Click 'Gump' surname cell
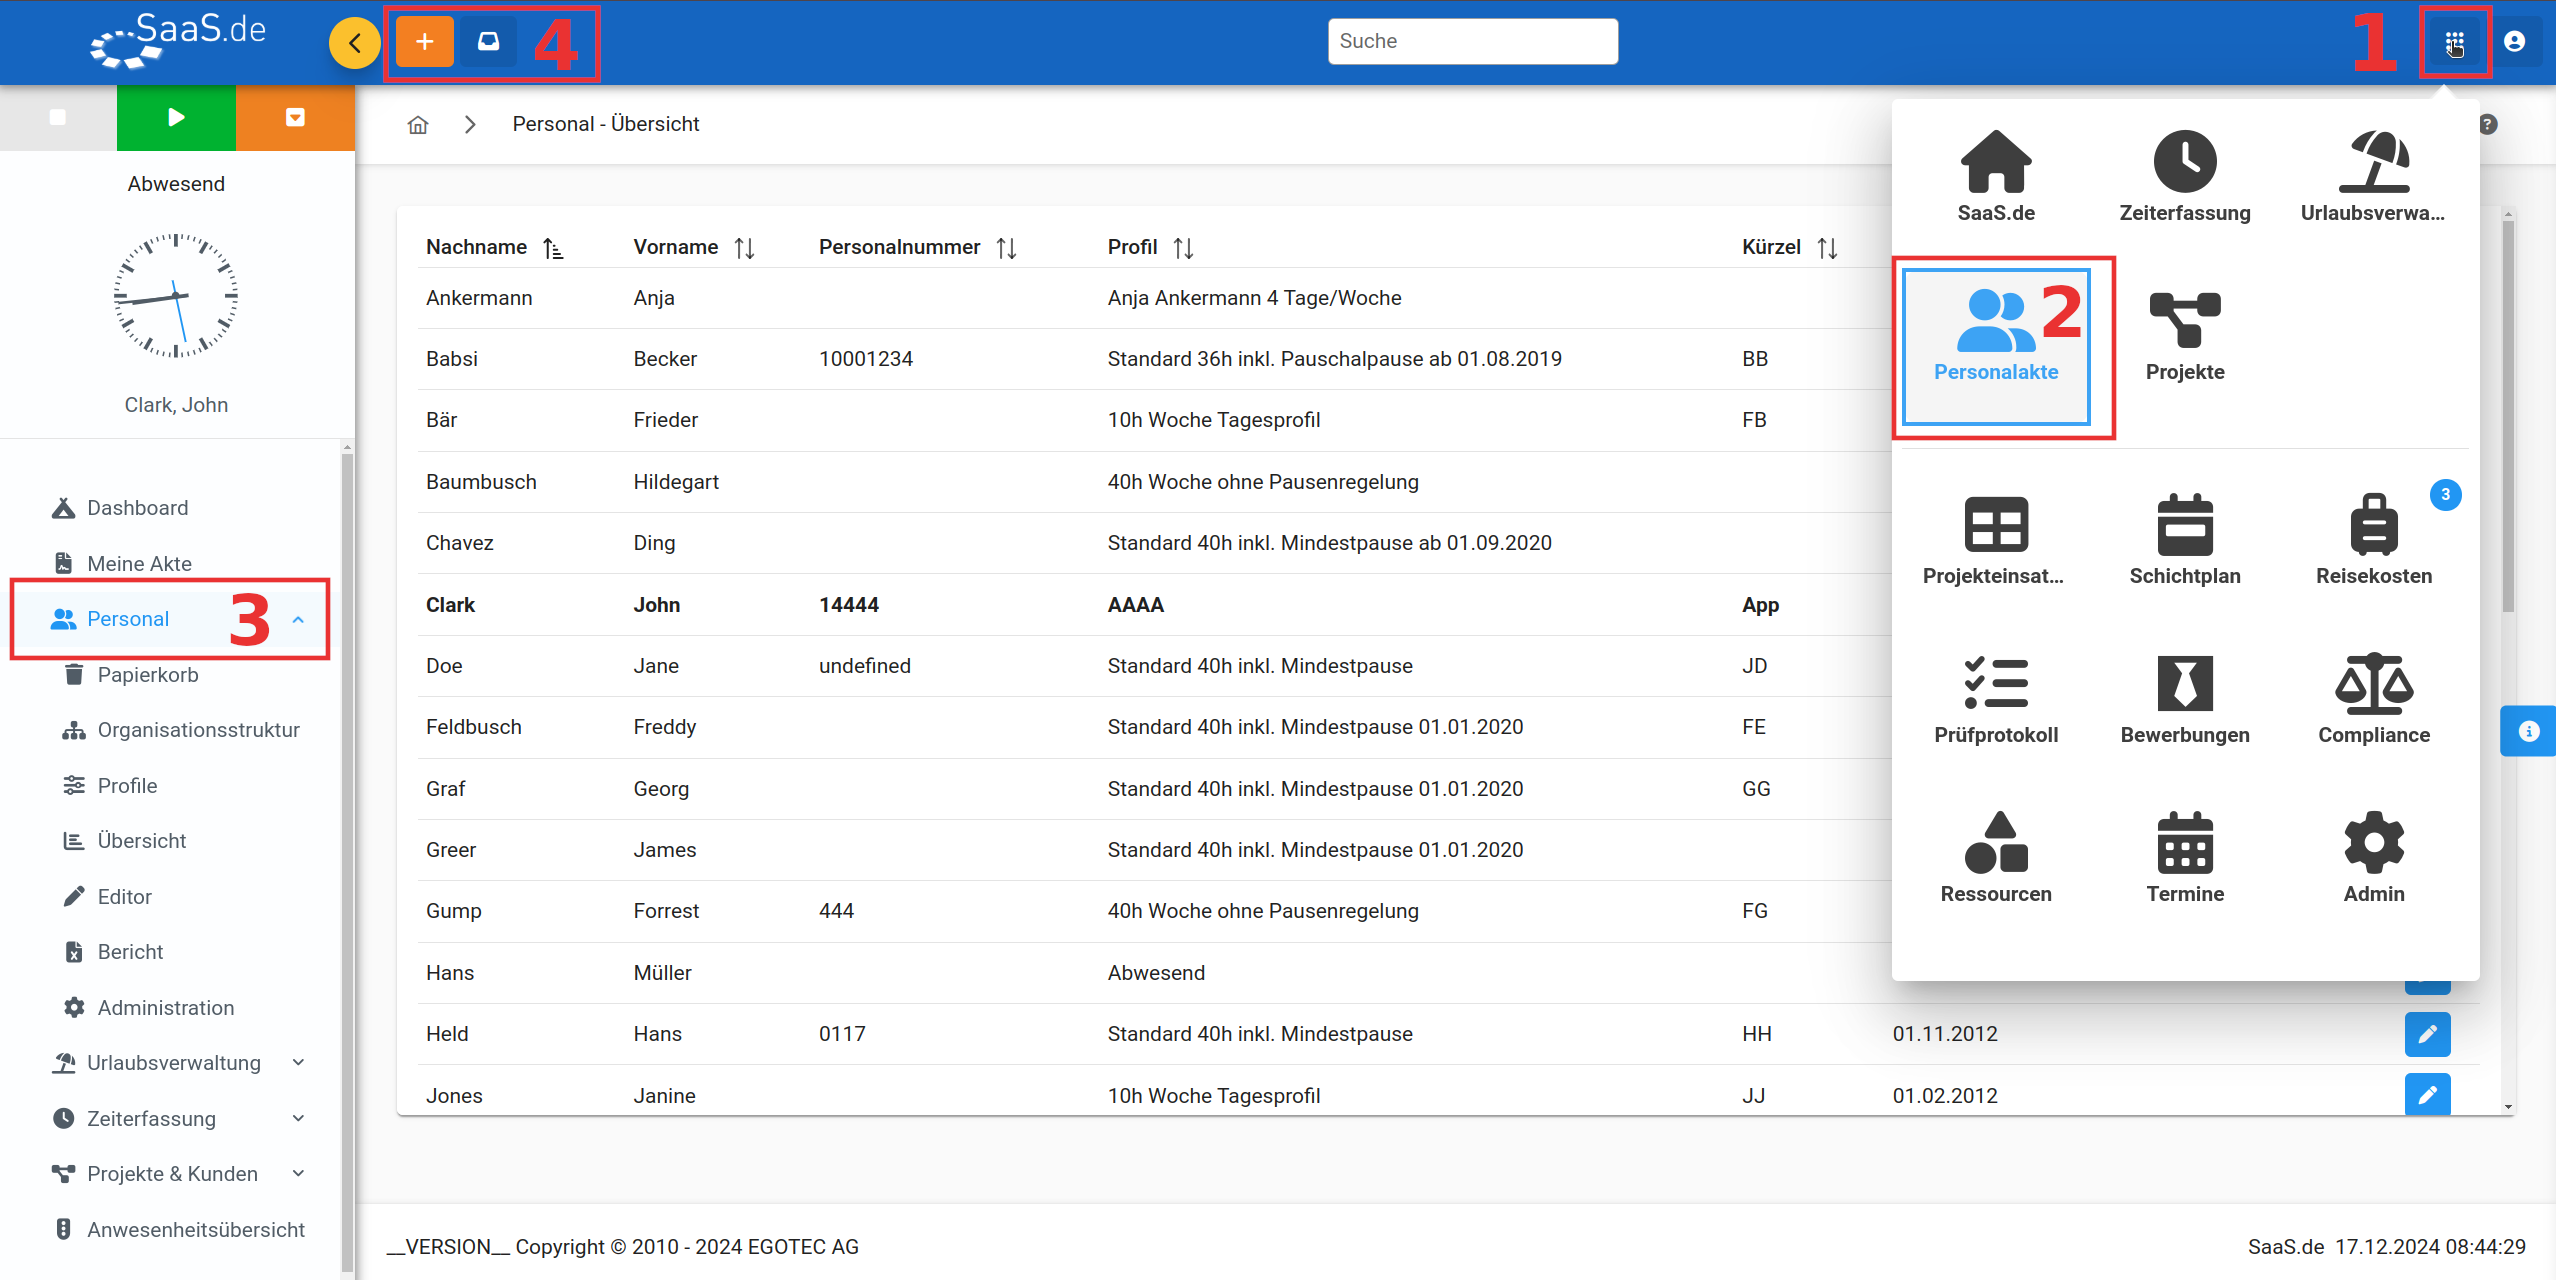The height and width of the screenshot is (1280, 2556). (x=453, y=911)
